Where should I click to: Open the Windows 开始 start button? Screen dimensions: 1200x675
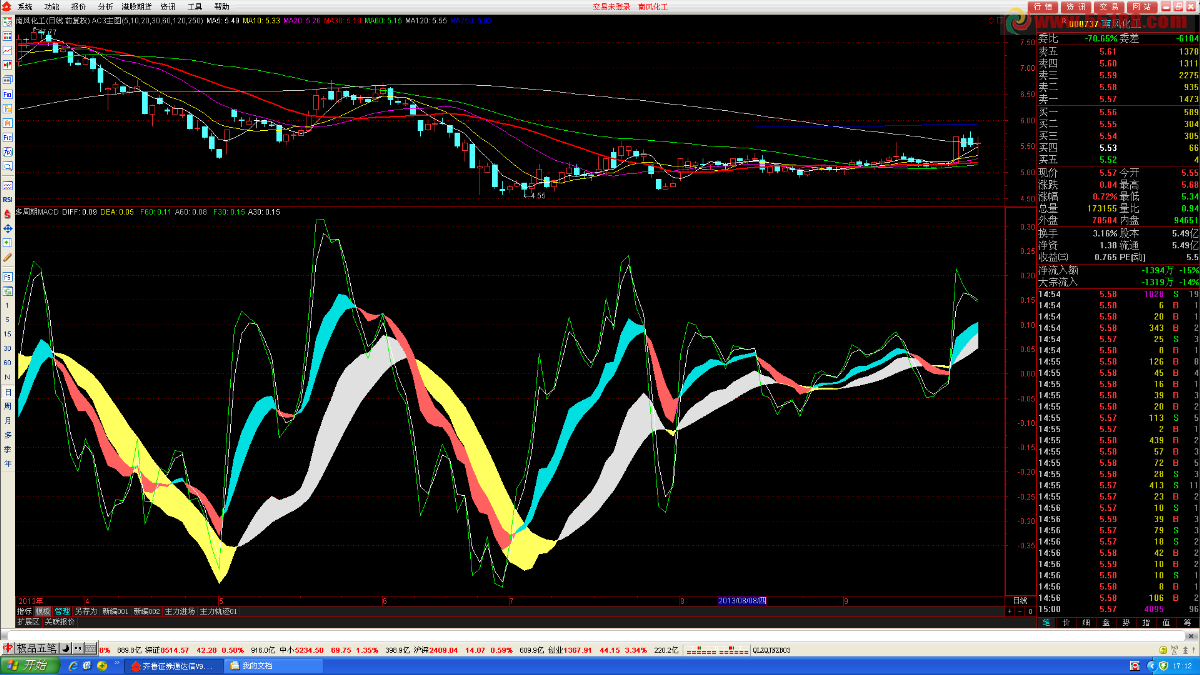(x=29, y=665)
